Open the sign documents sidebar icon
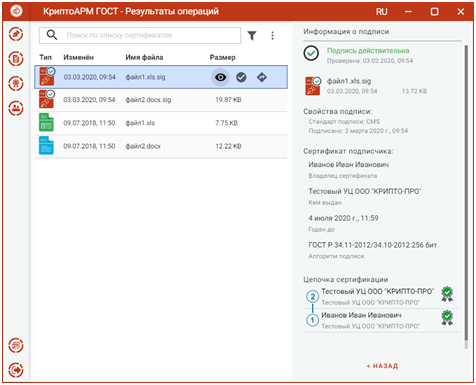Screen dimensions: 476x385 [x=16, y=34]
